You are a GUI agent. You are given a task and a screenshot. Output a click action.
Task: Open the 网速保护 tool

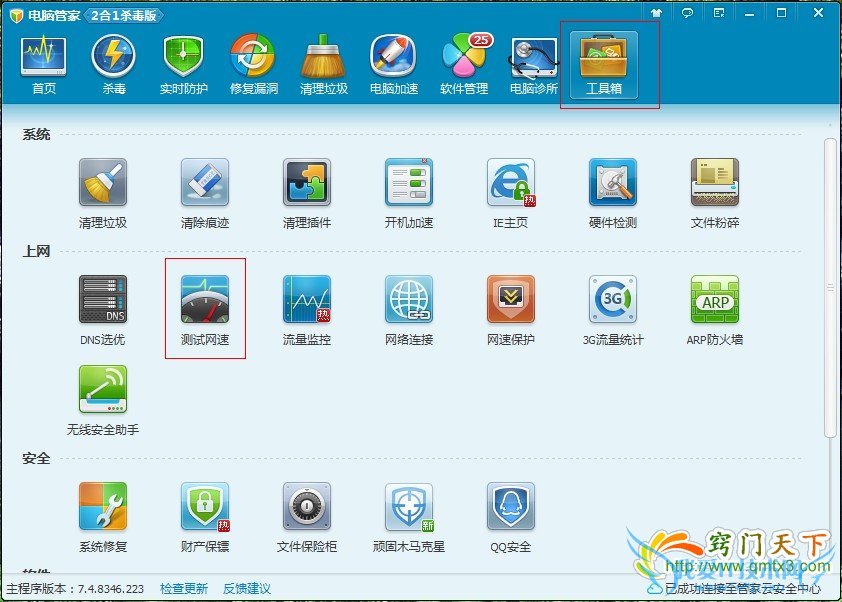pos(511,310)
